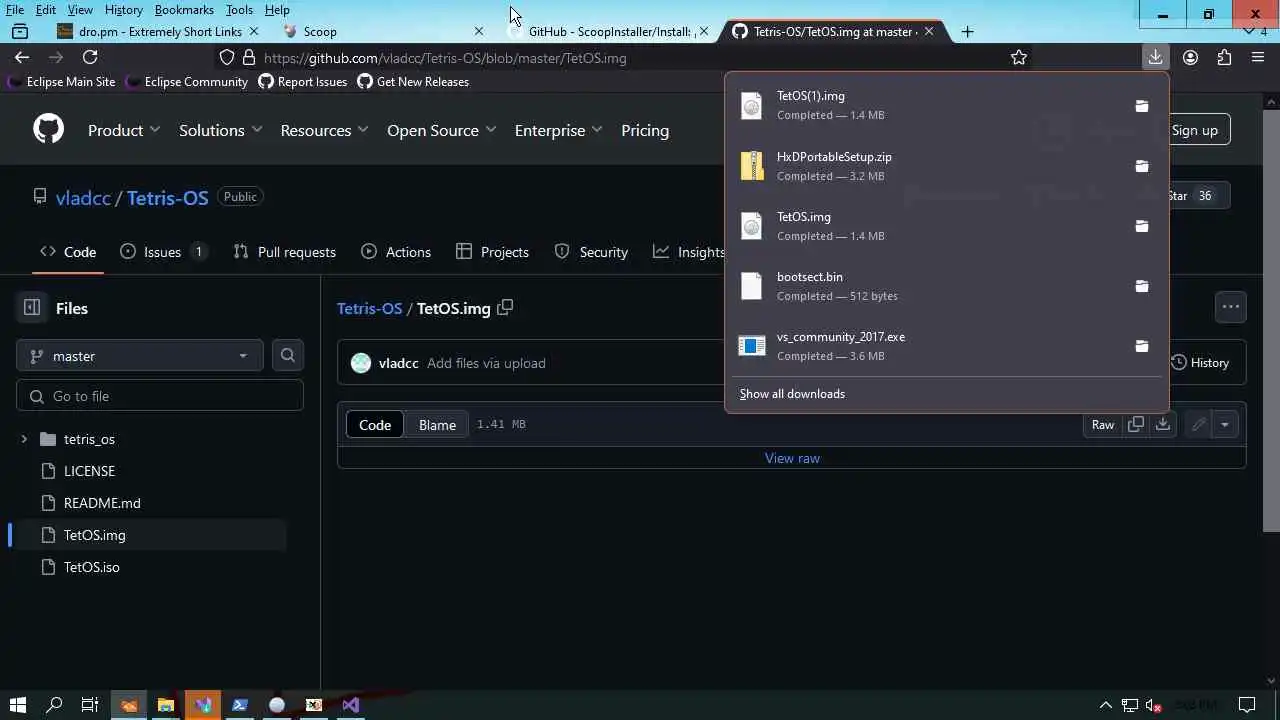Open the Product navigation dropdown
Screen dimensions: 1280x720
pos(124,130)
